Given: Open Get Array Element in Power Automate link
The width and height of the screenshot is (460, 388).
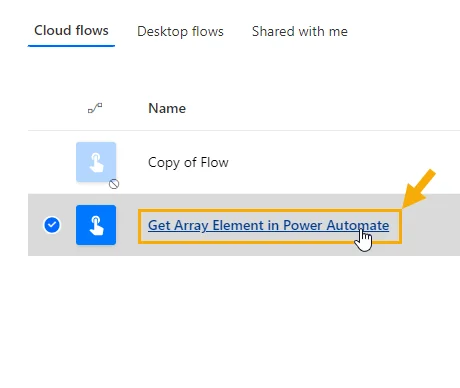Looking at the screenshot, I should (268, 225).
